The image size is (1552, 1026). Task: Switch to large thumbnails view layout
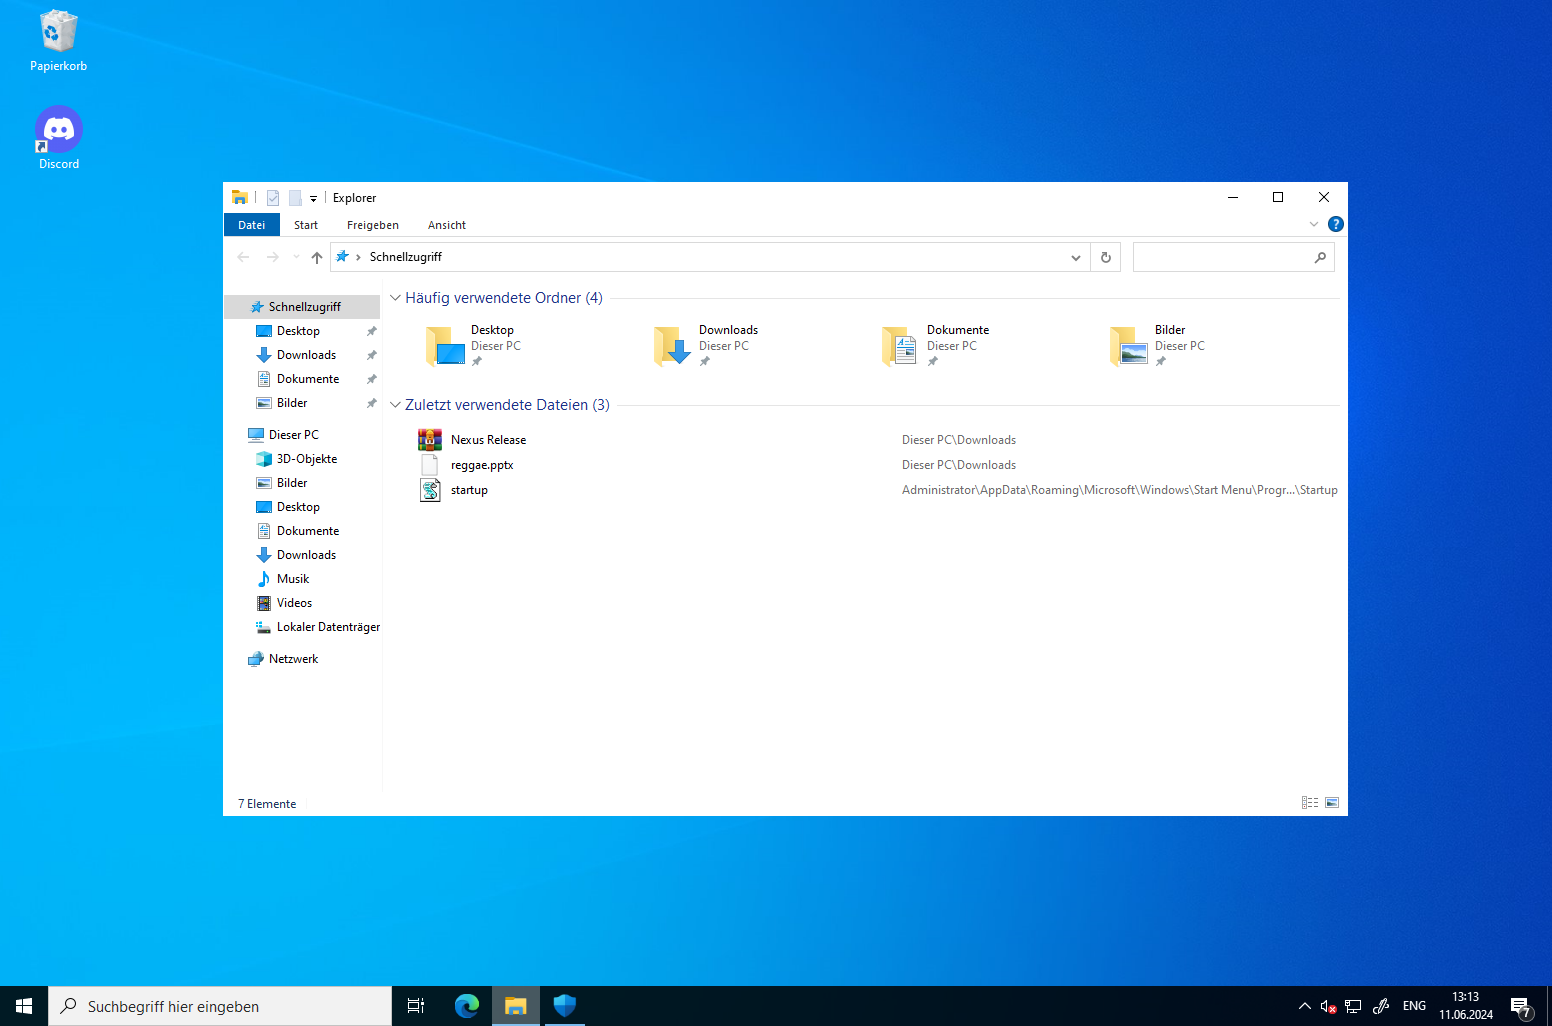[x=1332, y=803]
